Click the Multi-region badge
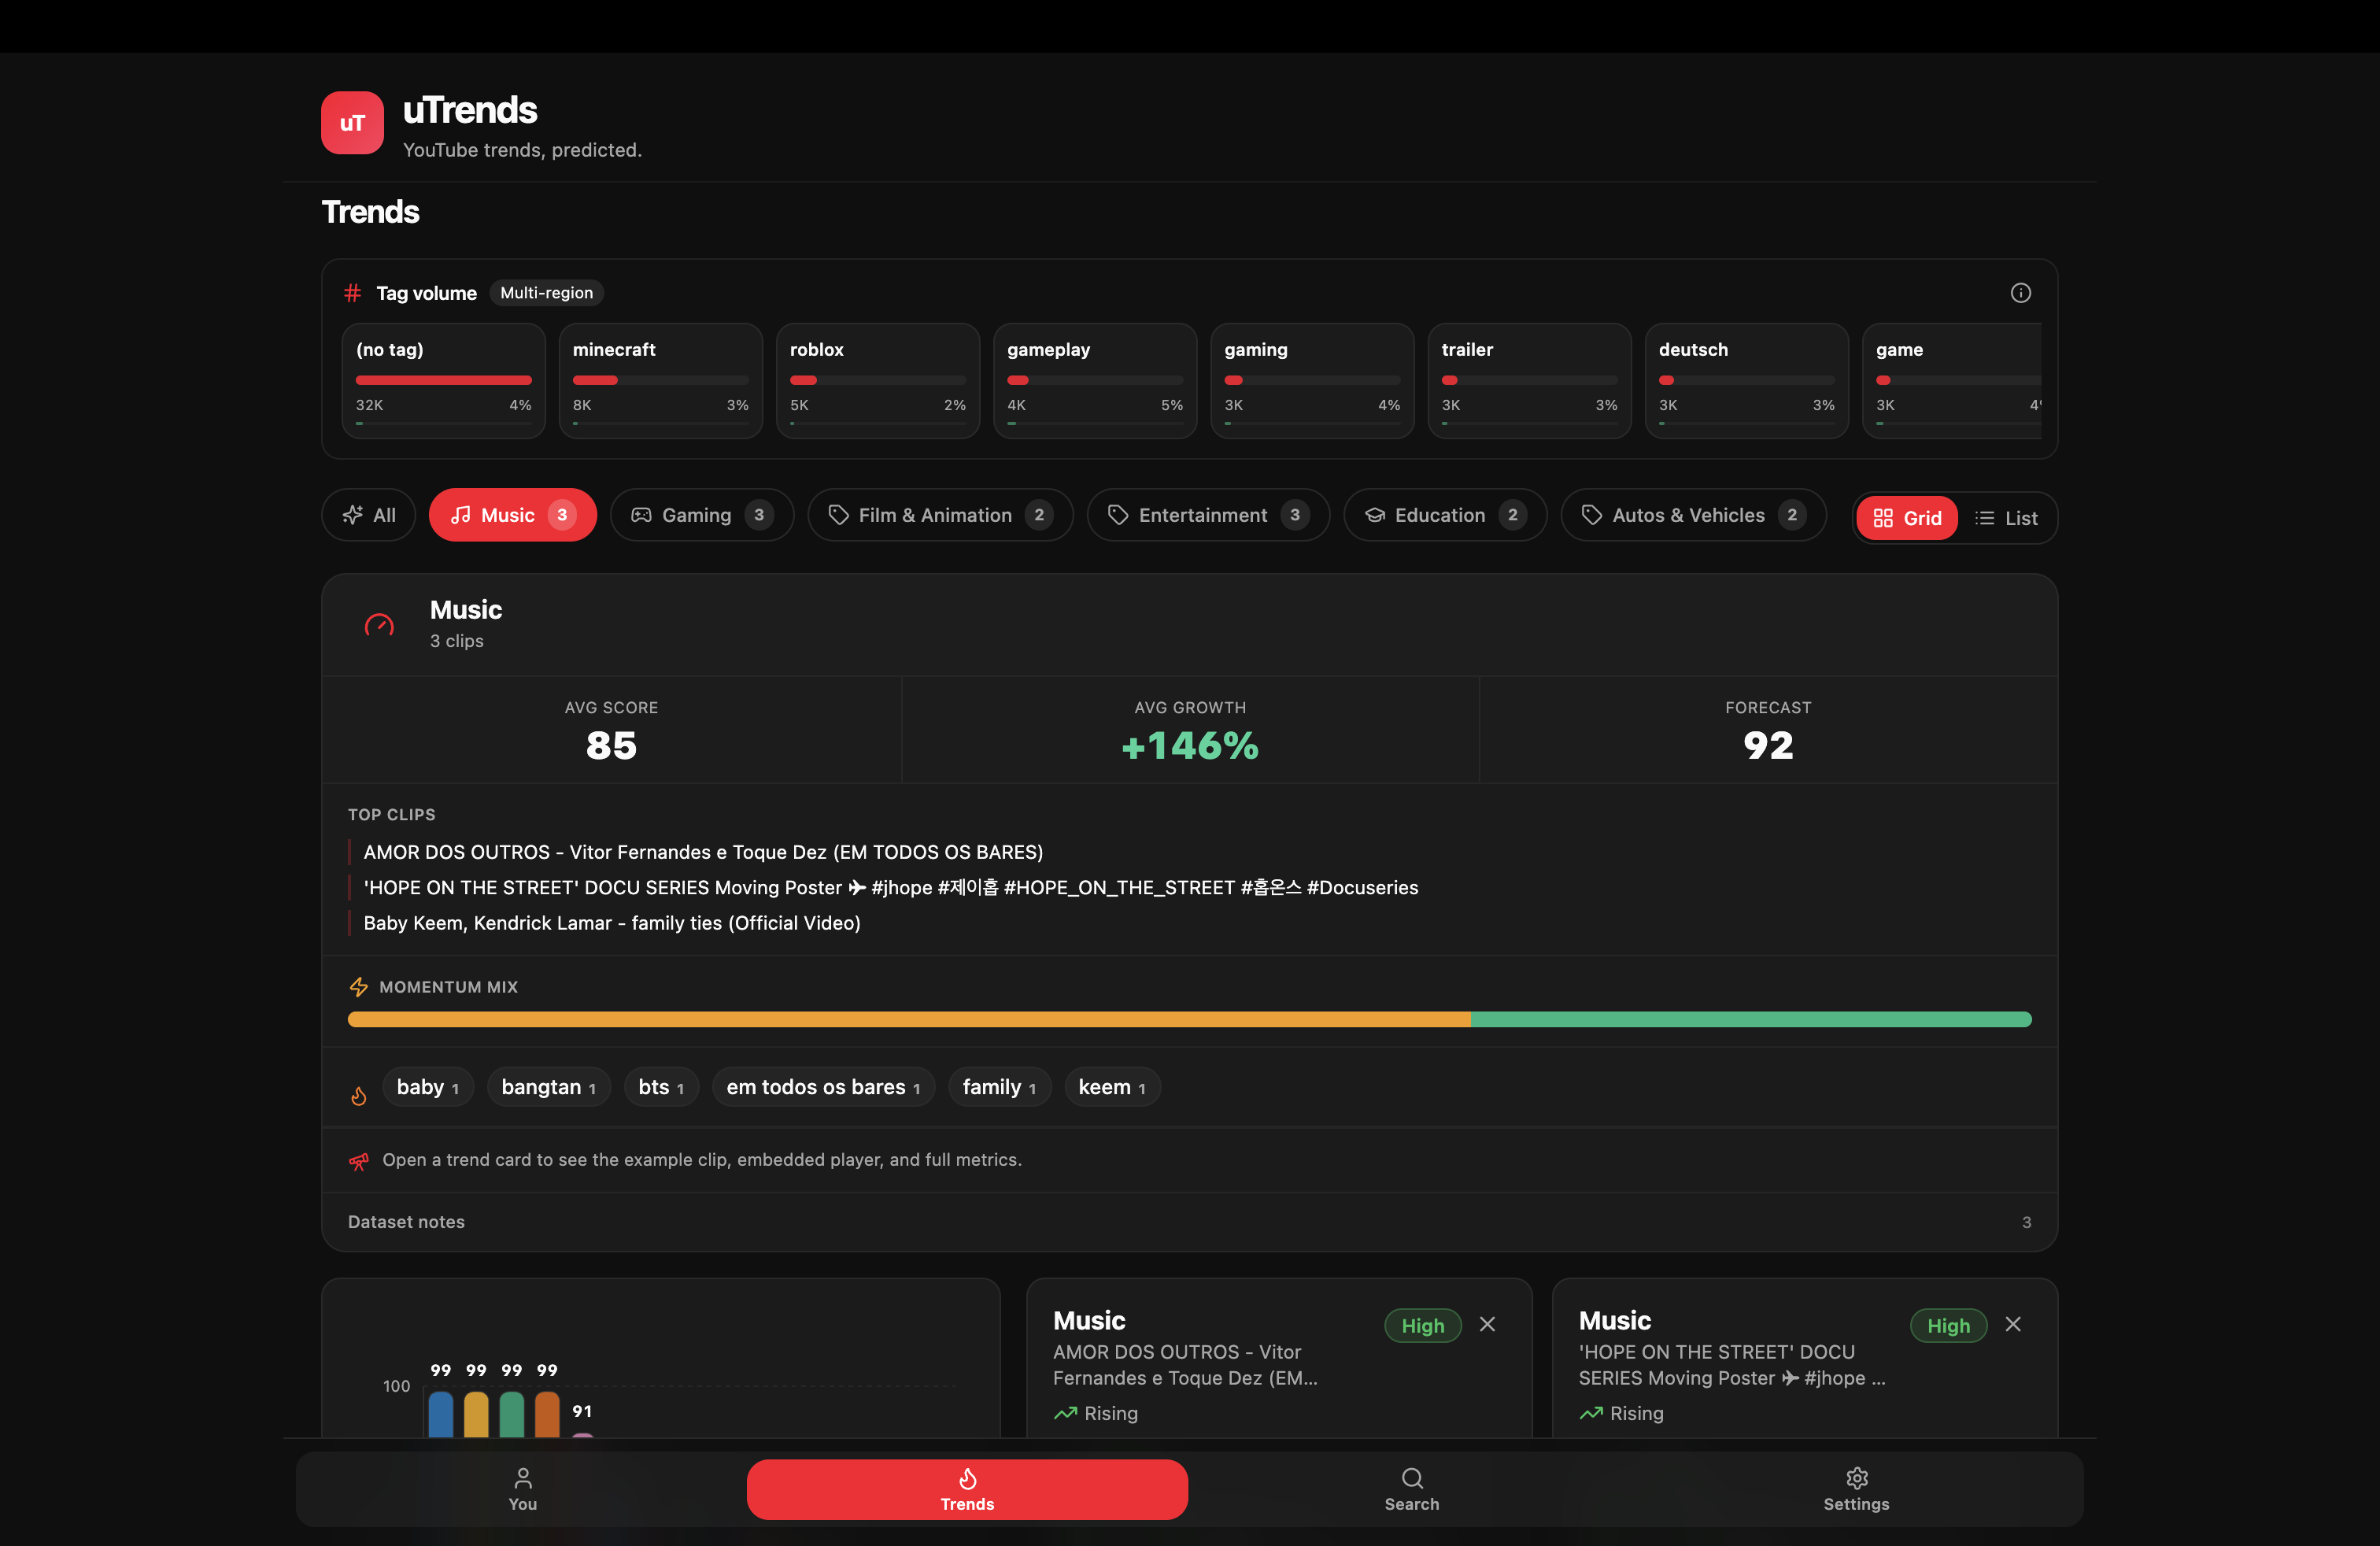Screen dimensions: 2380x1546 point(547,293)
